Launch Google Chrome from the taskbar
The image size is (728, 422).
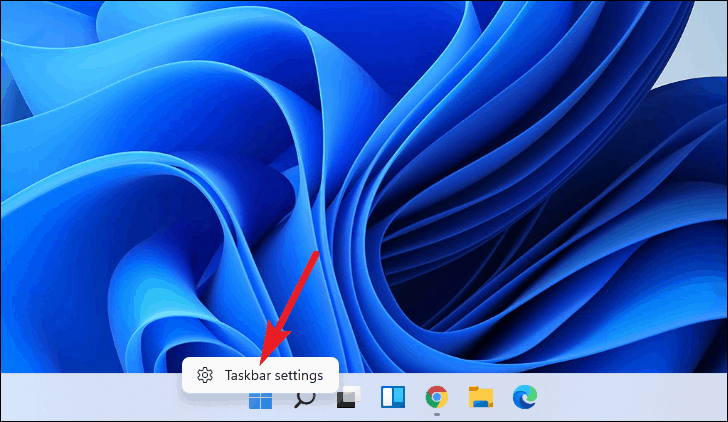(437, 397)
